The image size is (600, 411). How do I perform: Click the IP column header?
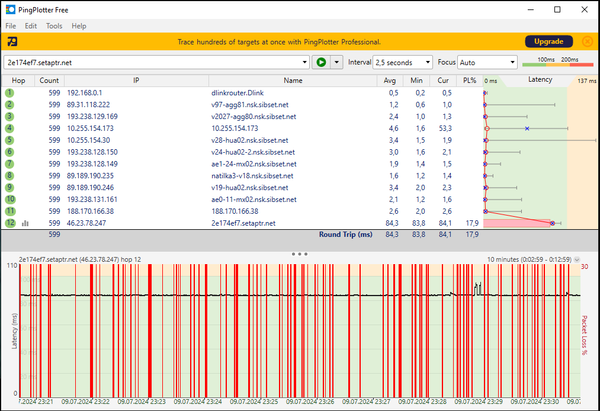(x=136, y=80)
